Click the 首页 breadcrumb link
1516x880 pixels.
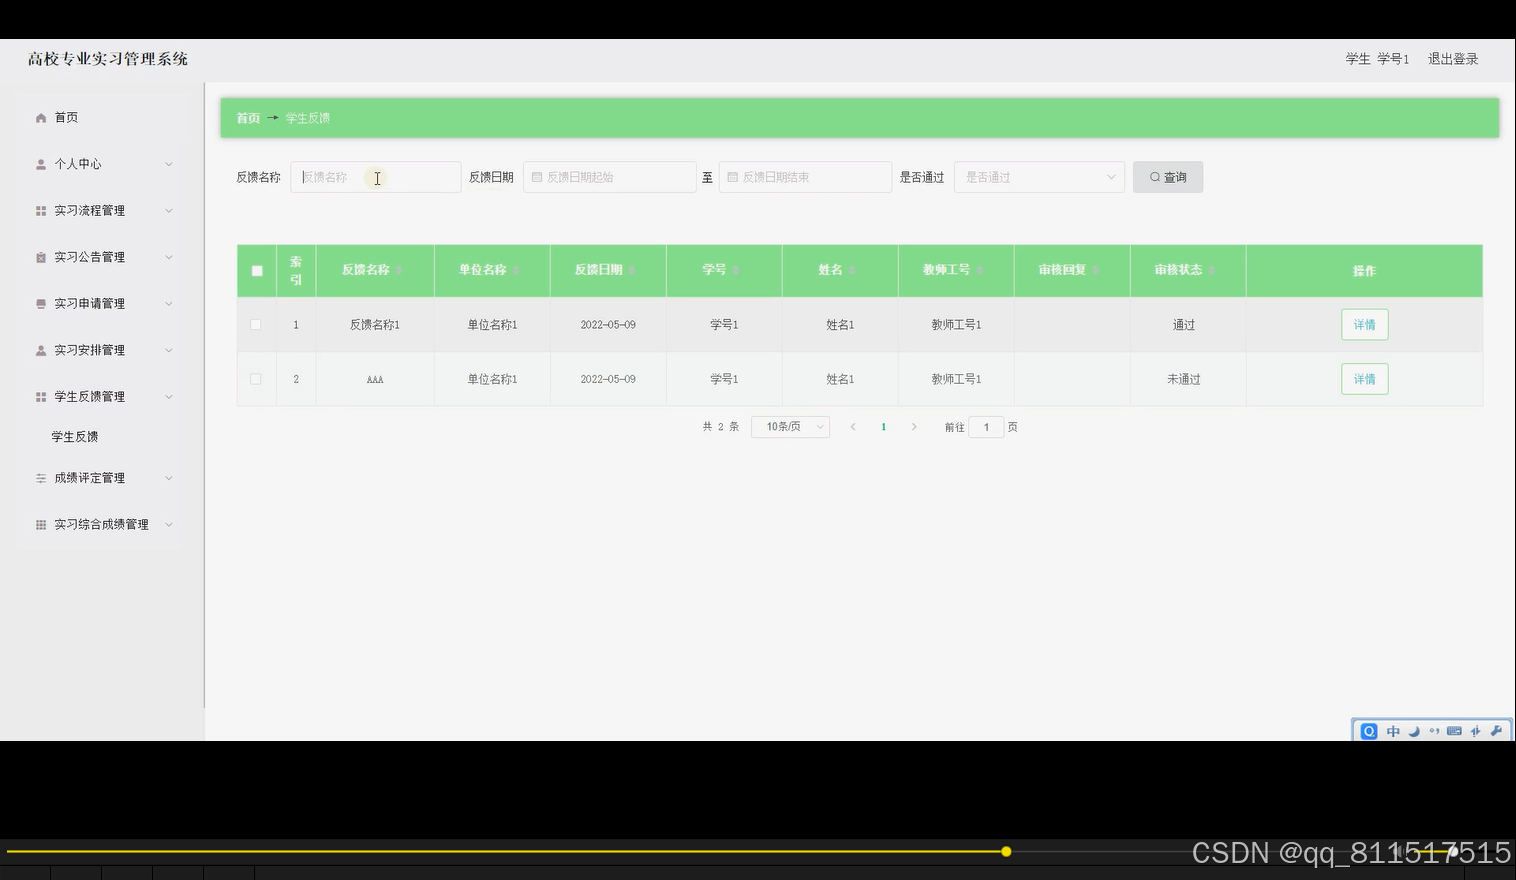coord(248,118)
